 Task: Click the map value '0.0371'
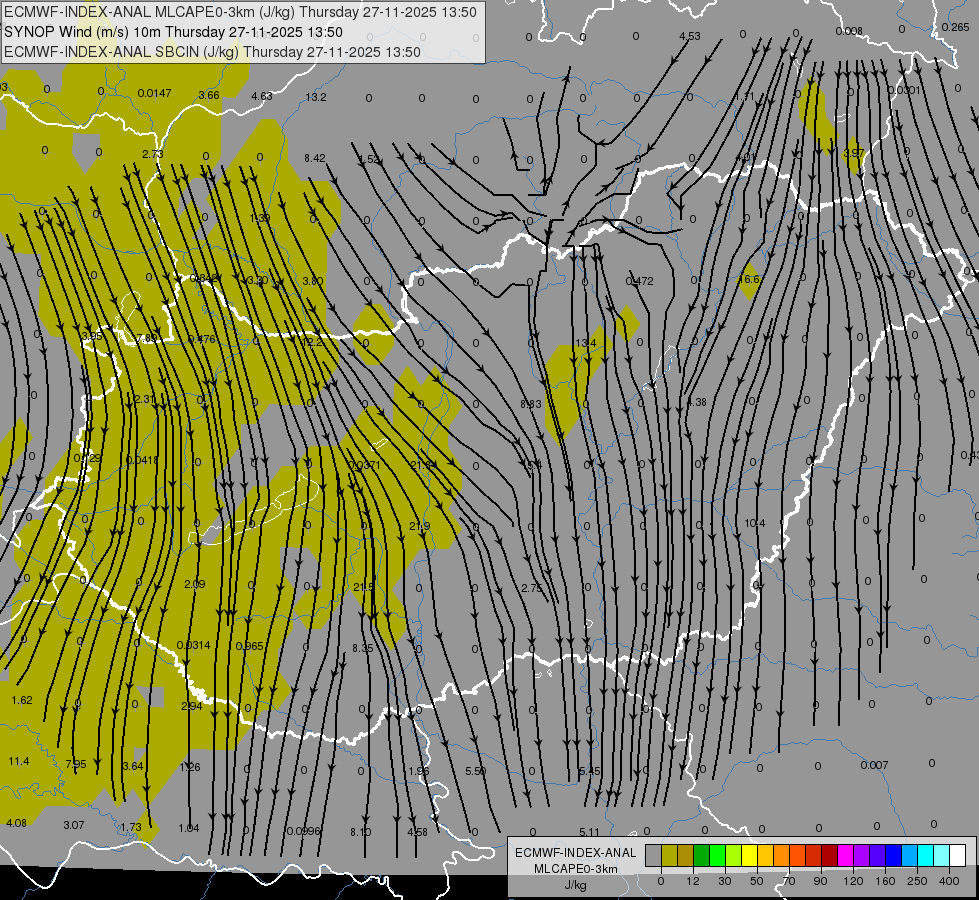click(x=364, y=465)
